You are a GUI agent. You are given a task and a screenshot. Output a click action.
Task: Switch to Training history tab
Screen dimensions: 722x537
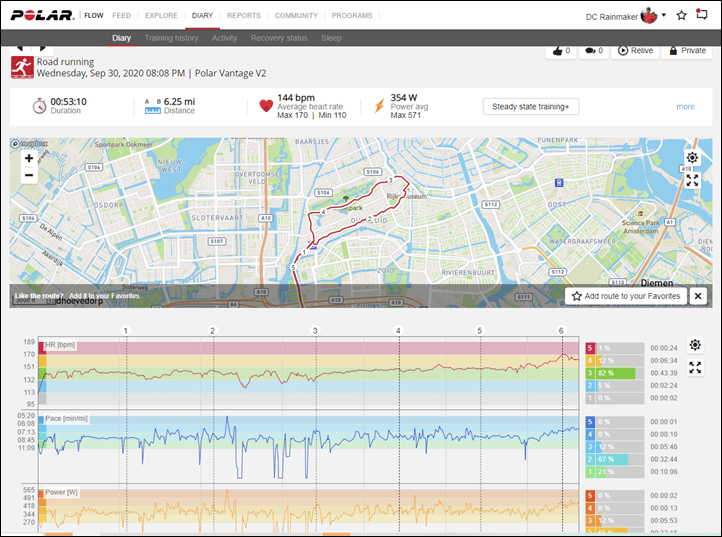(171, 38)
